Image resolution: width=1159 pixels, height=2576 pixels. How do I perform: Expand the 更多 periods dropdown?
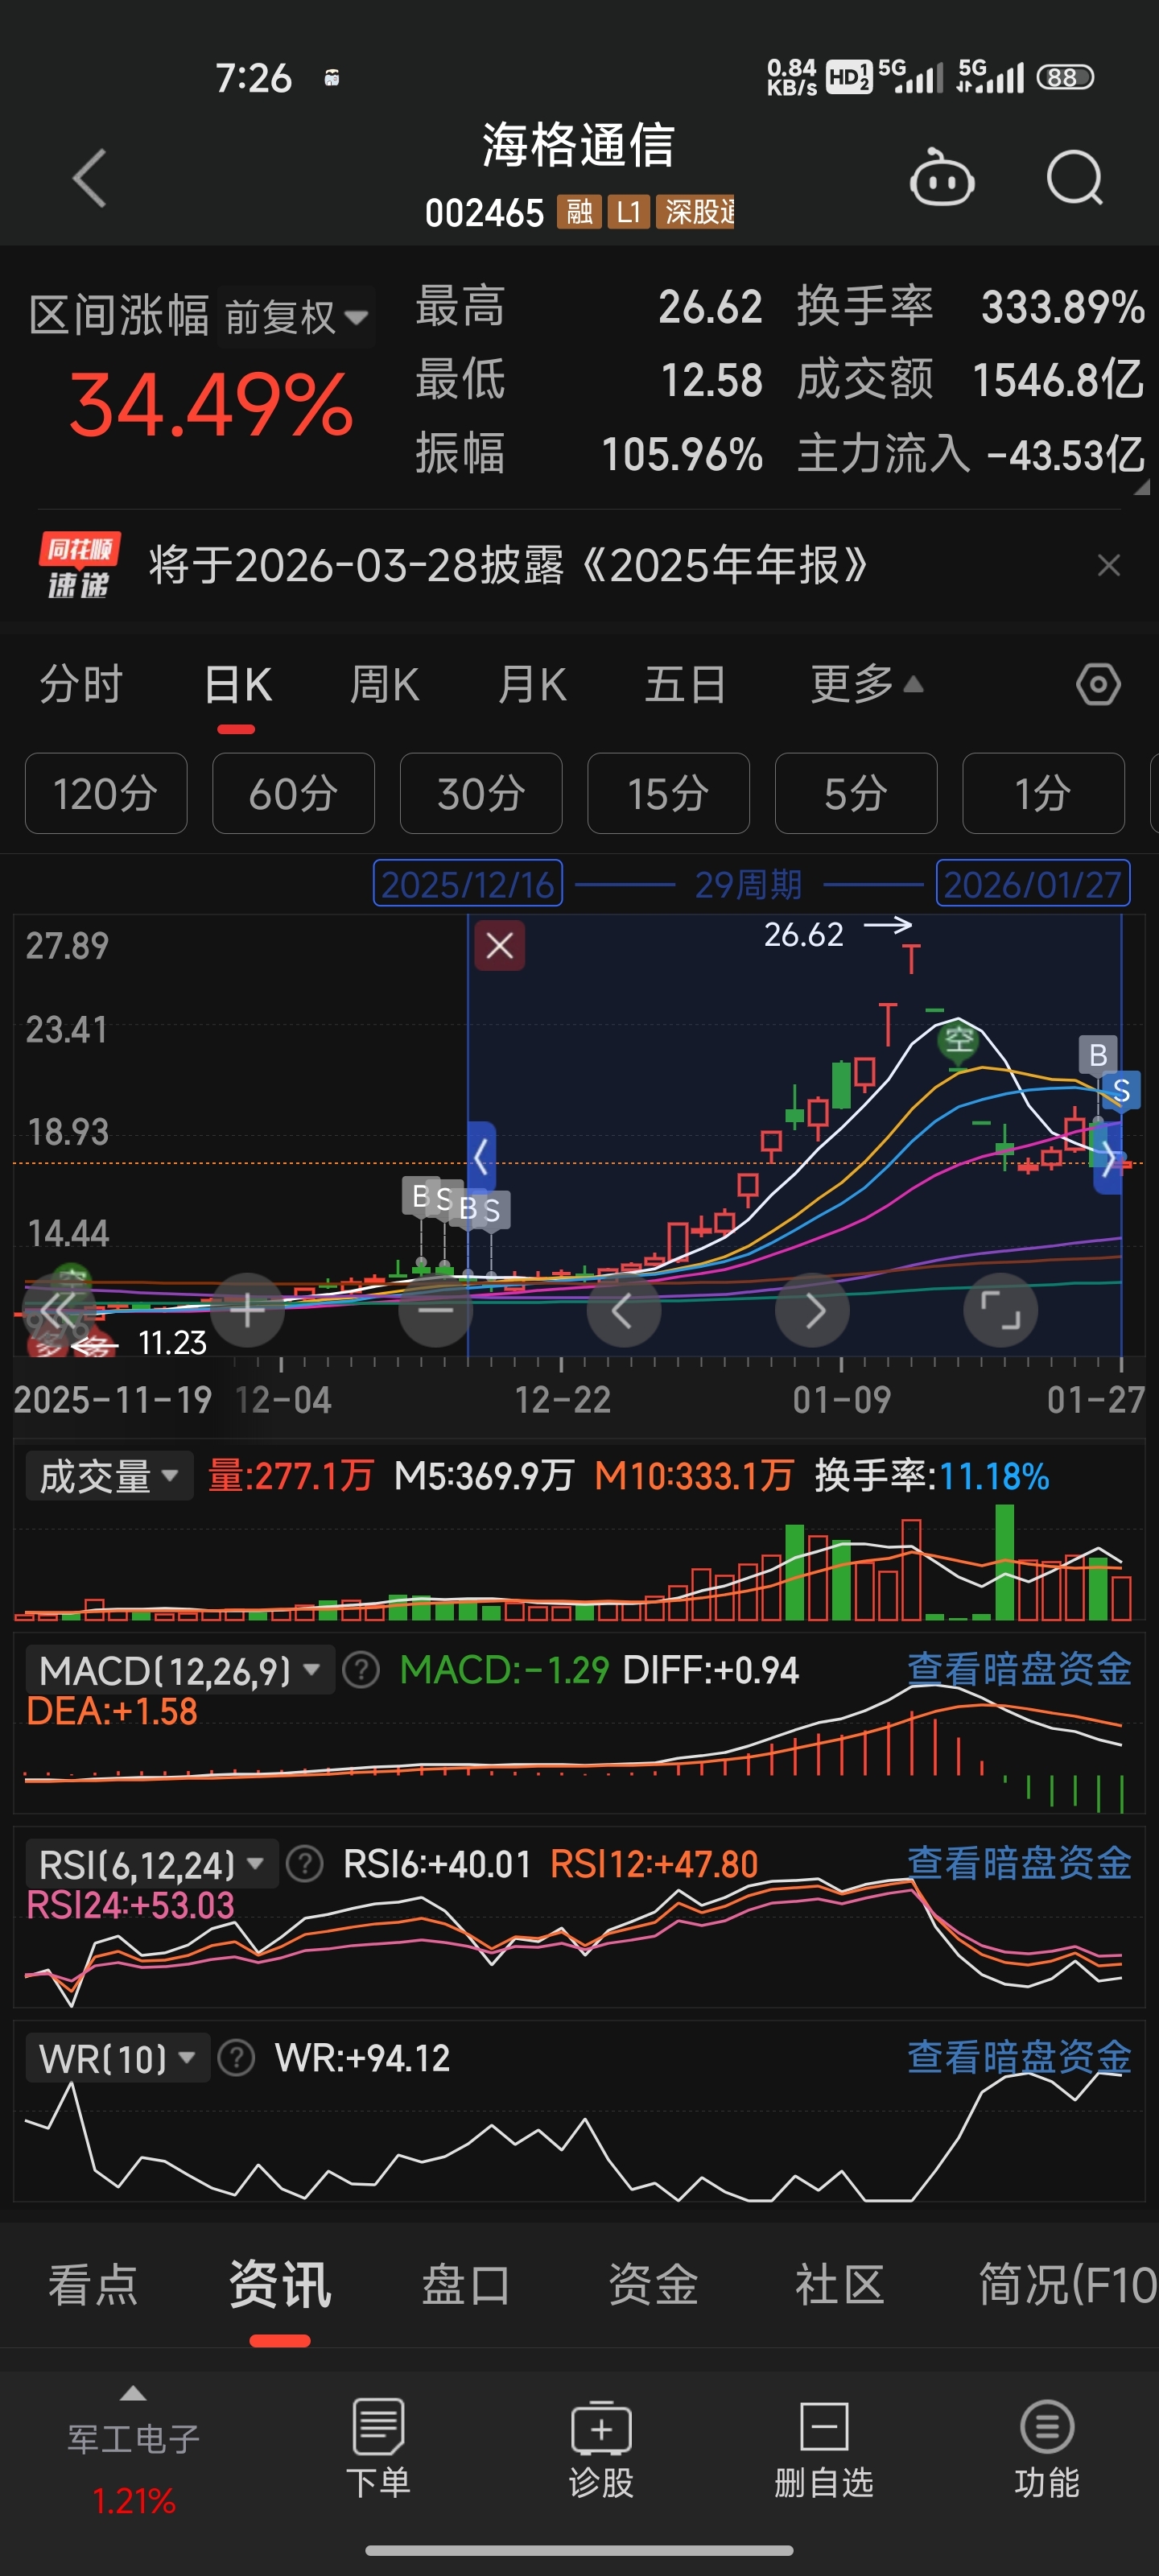point(866,685)
